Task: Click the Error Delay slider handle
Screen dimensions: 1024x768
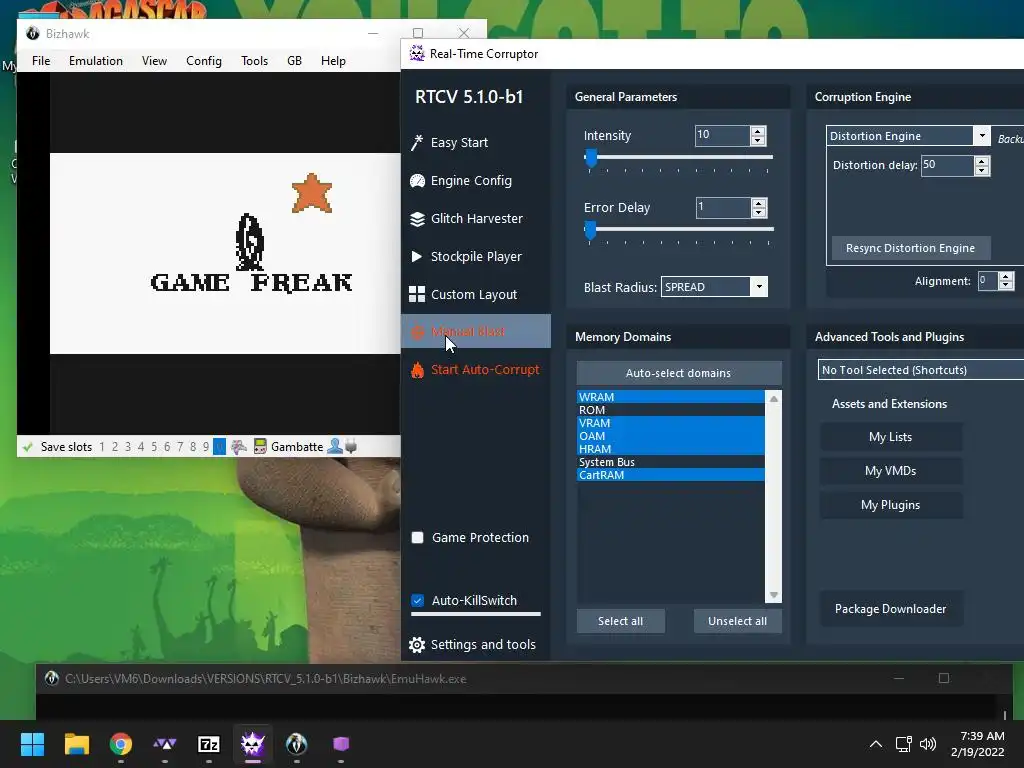Action: [x=590, y=230]
